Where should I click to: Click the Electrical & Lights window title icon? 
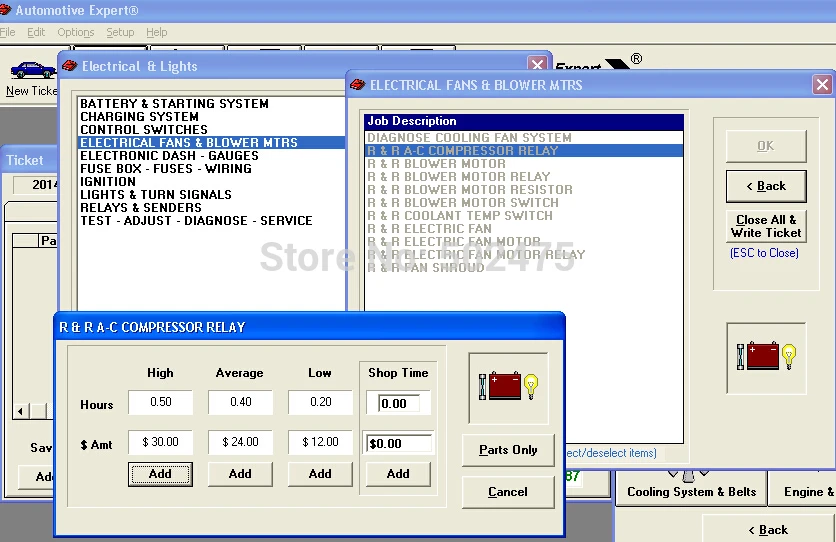(69, 66)
